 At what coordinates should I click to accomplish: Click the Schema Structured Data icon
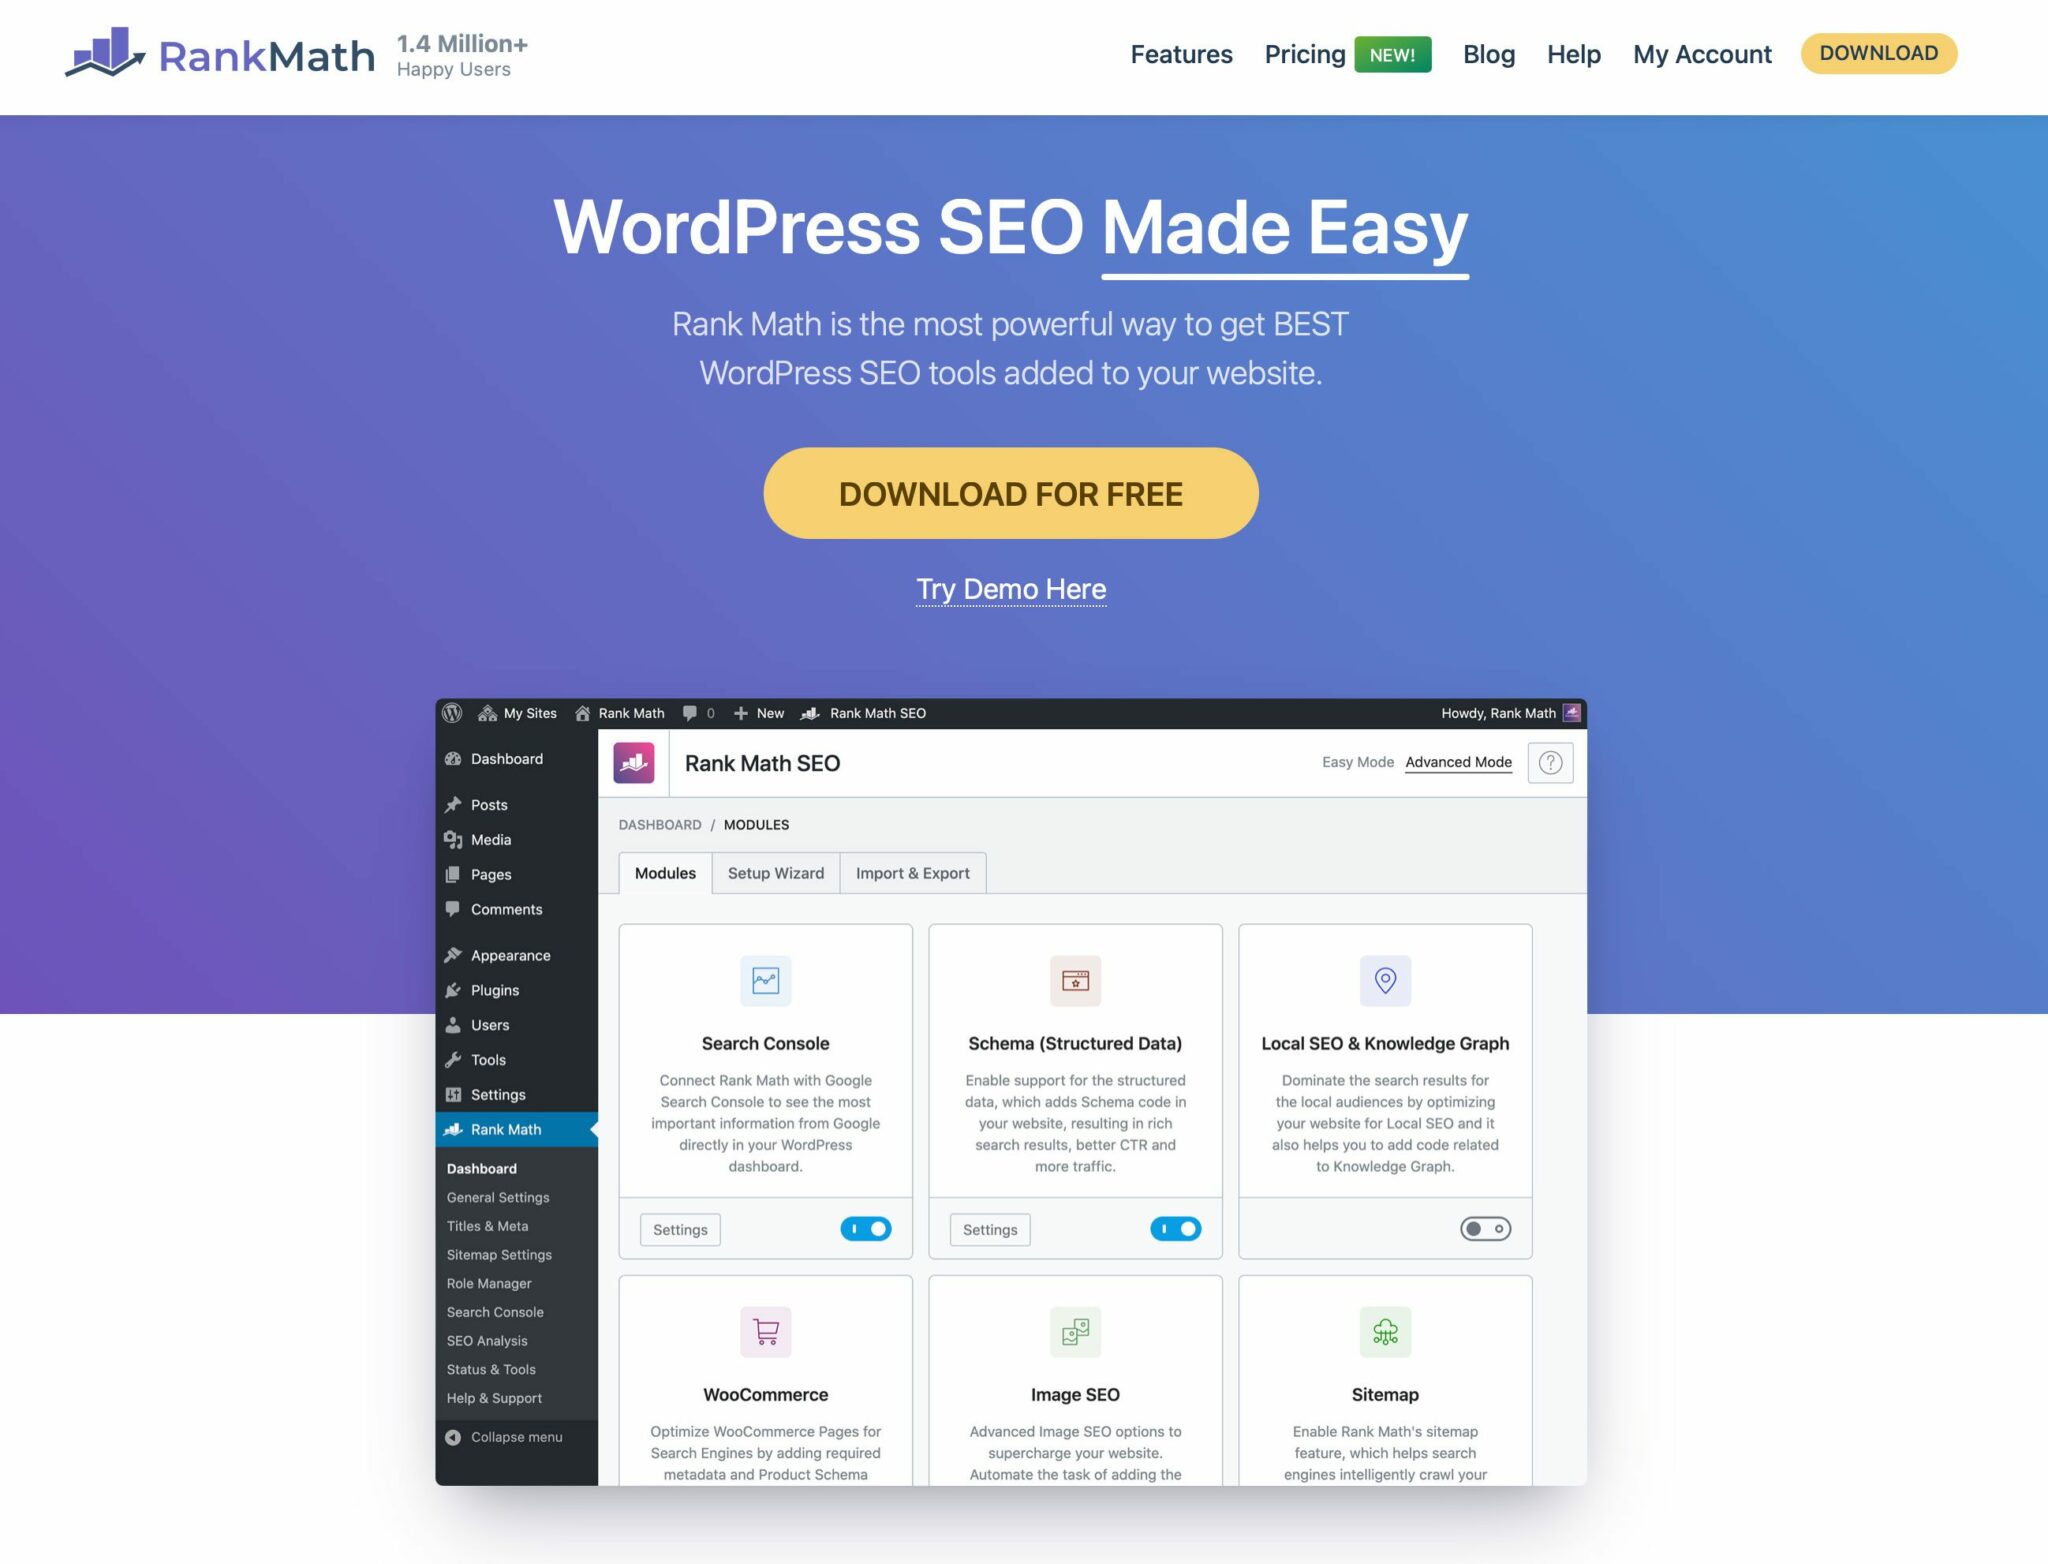[x=1074, y=979]
